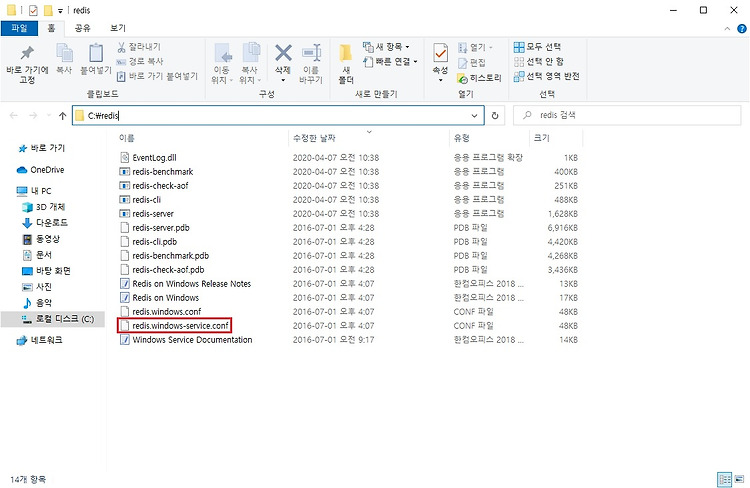
Task: Sort by Name column 이름
Action: coord(127,138)
